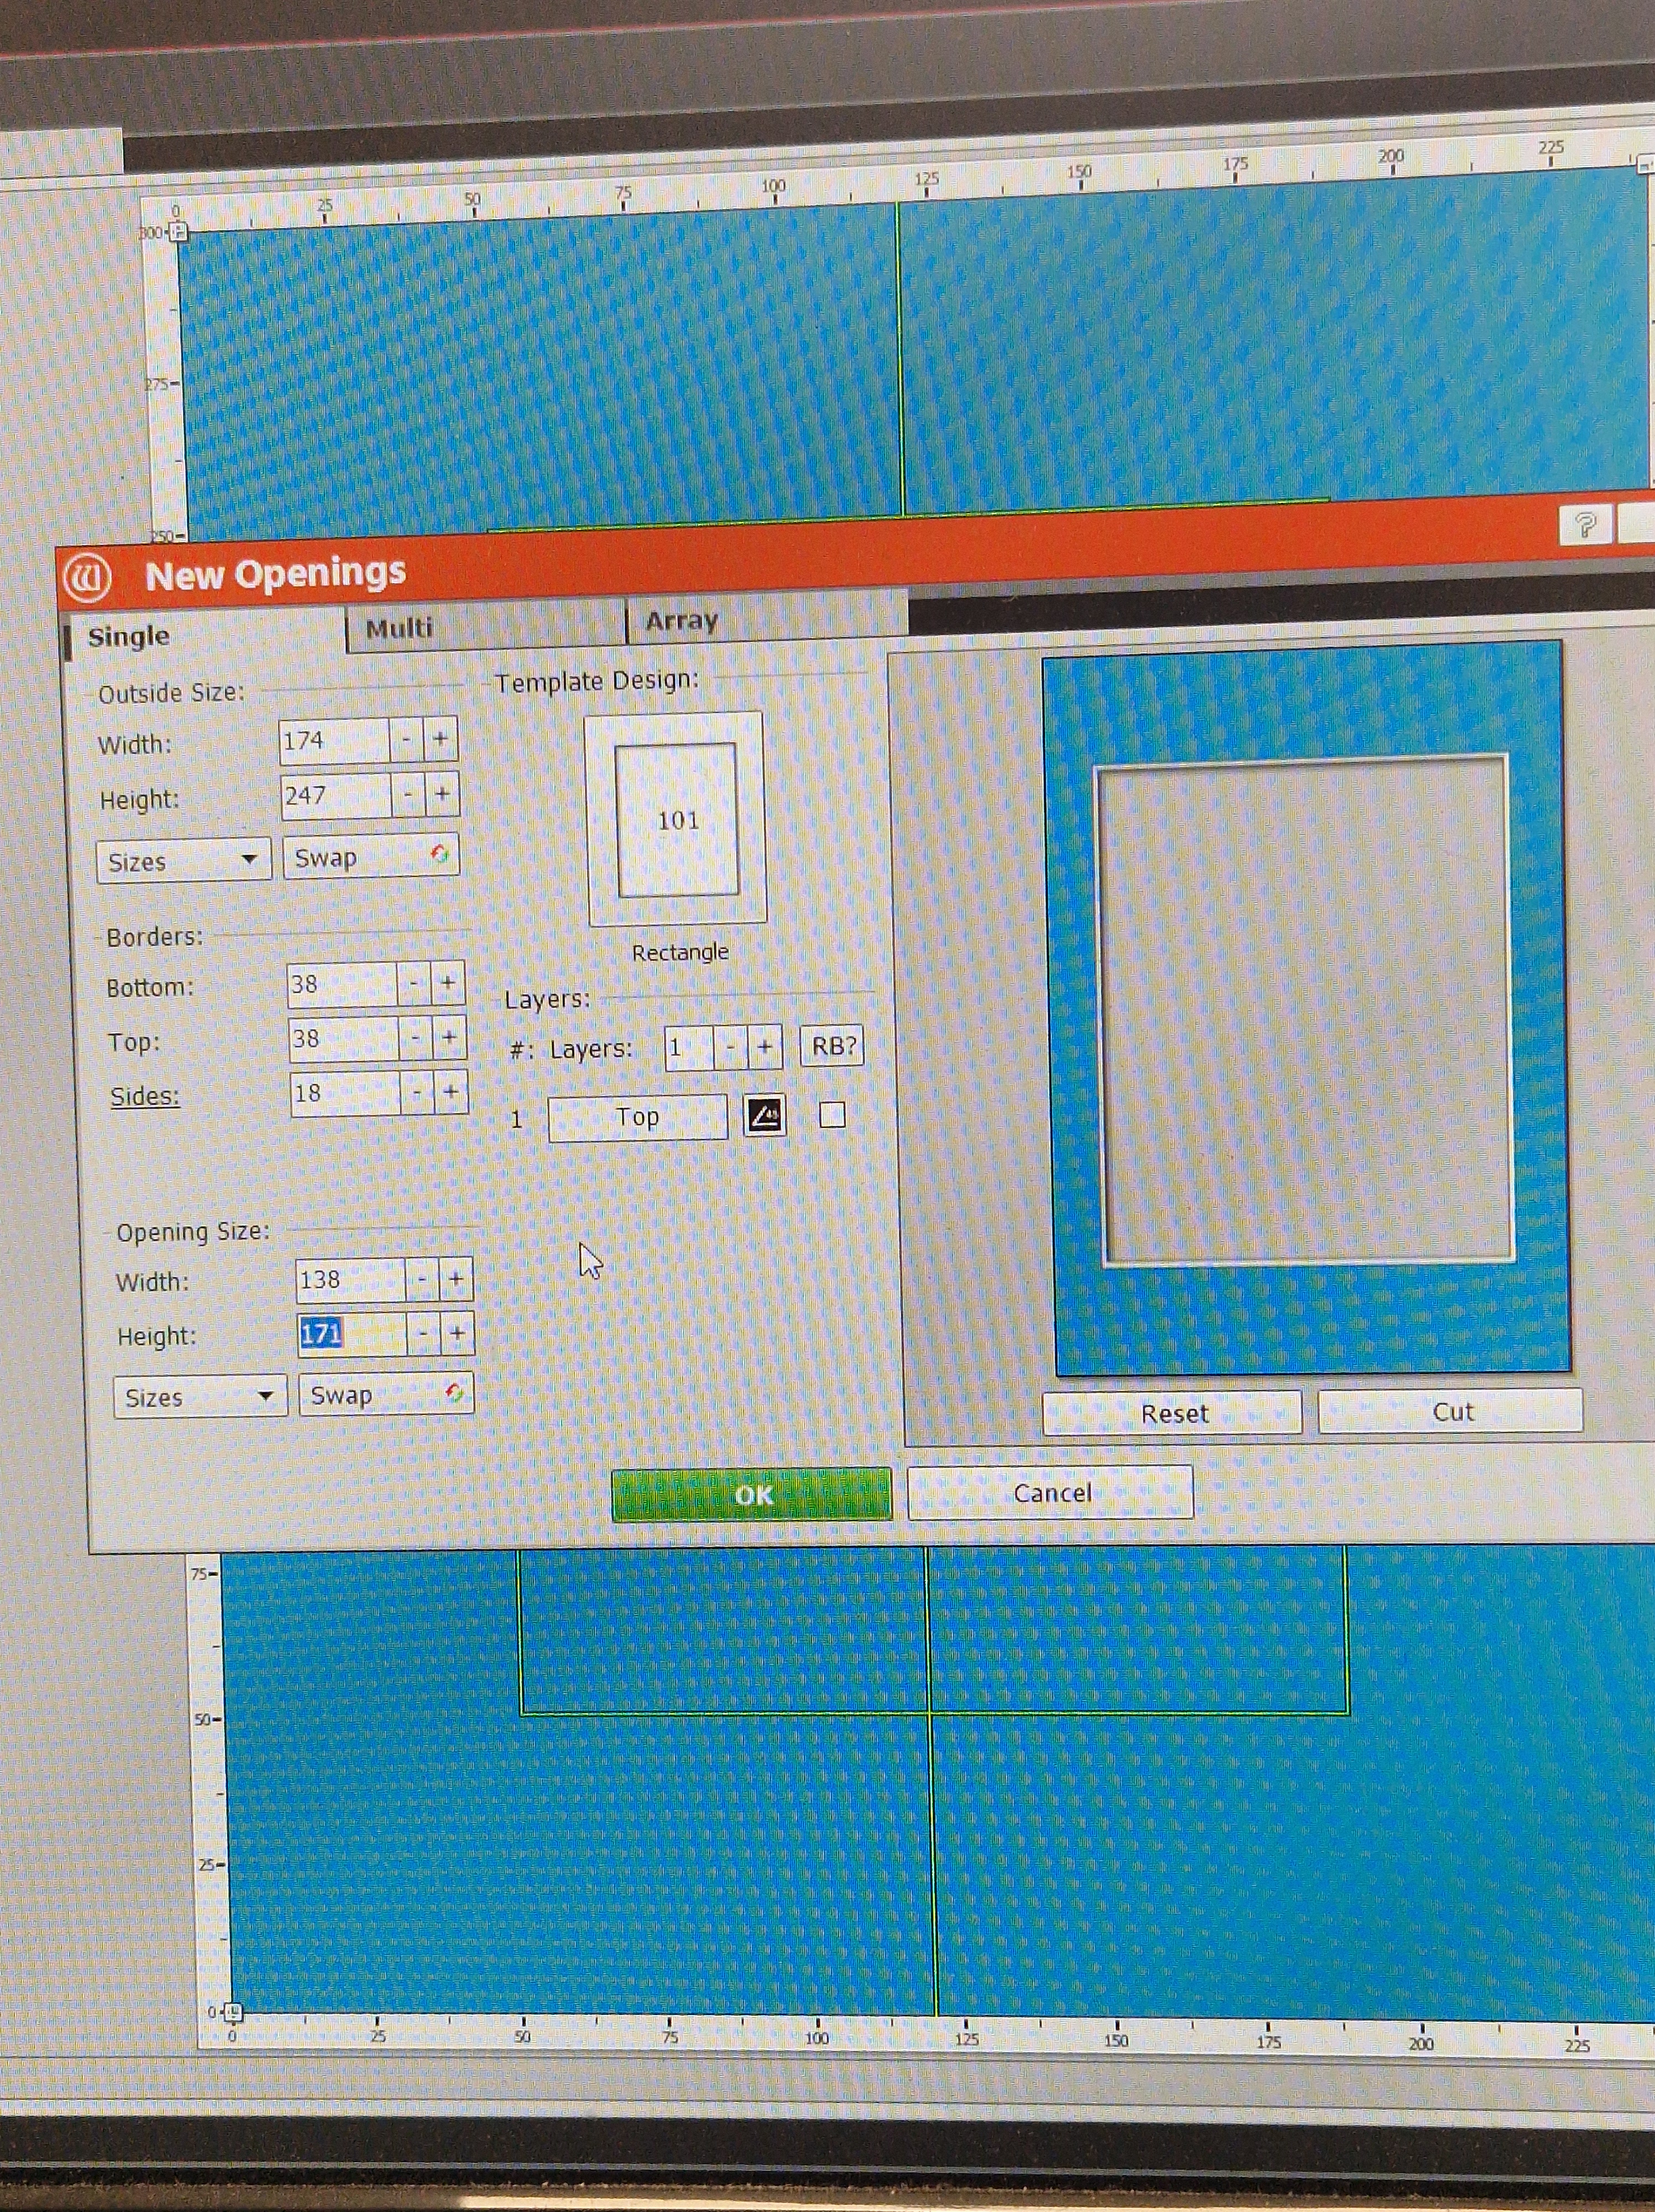
Task: Click the Opening Size Width input field
Action: click(x=350, y=1280)
